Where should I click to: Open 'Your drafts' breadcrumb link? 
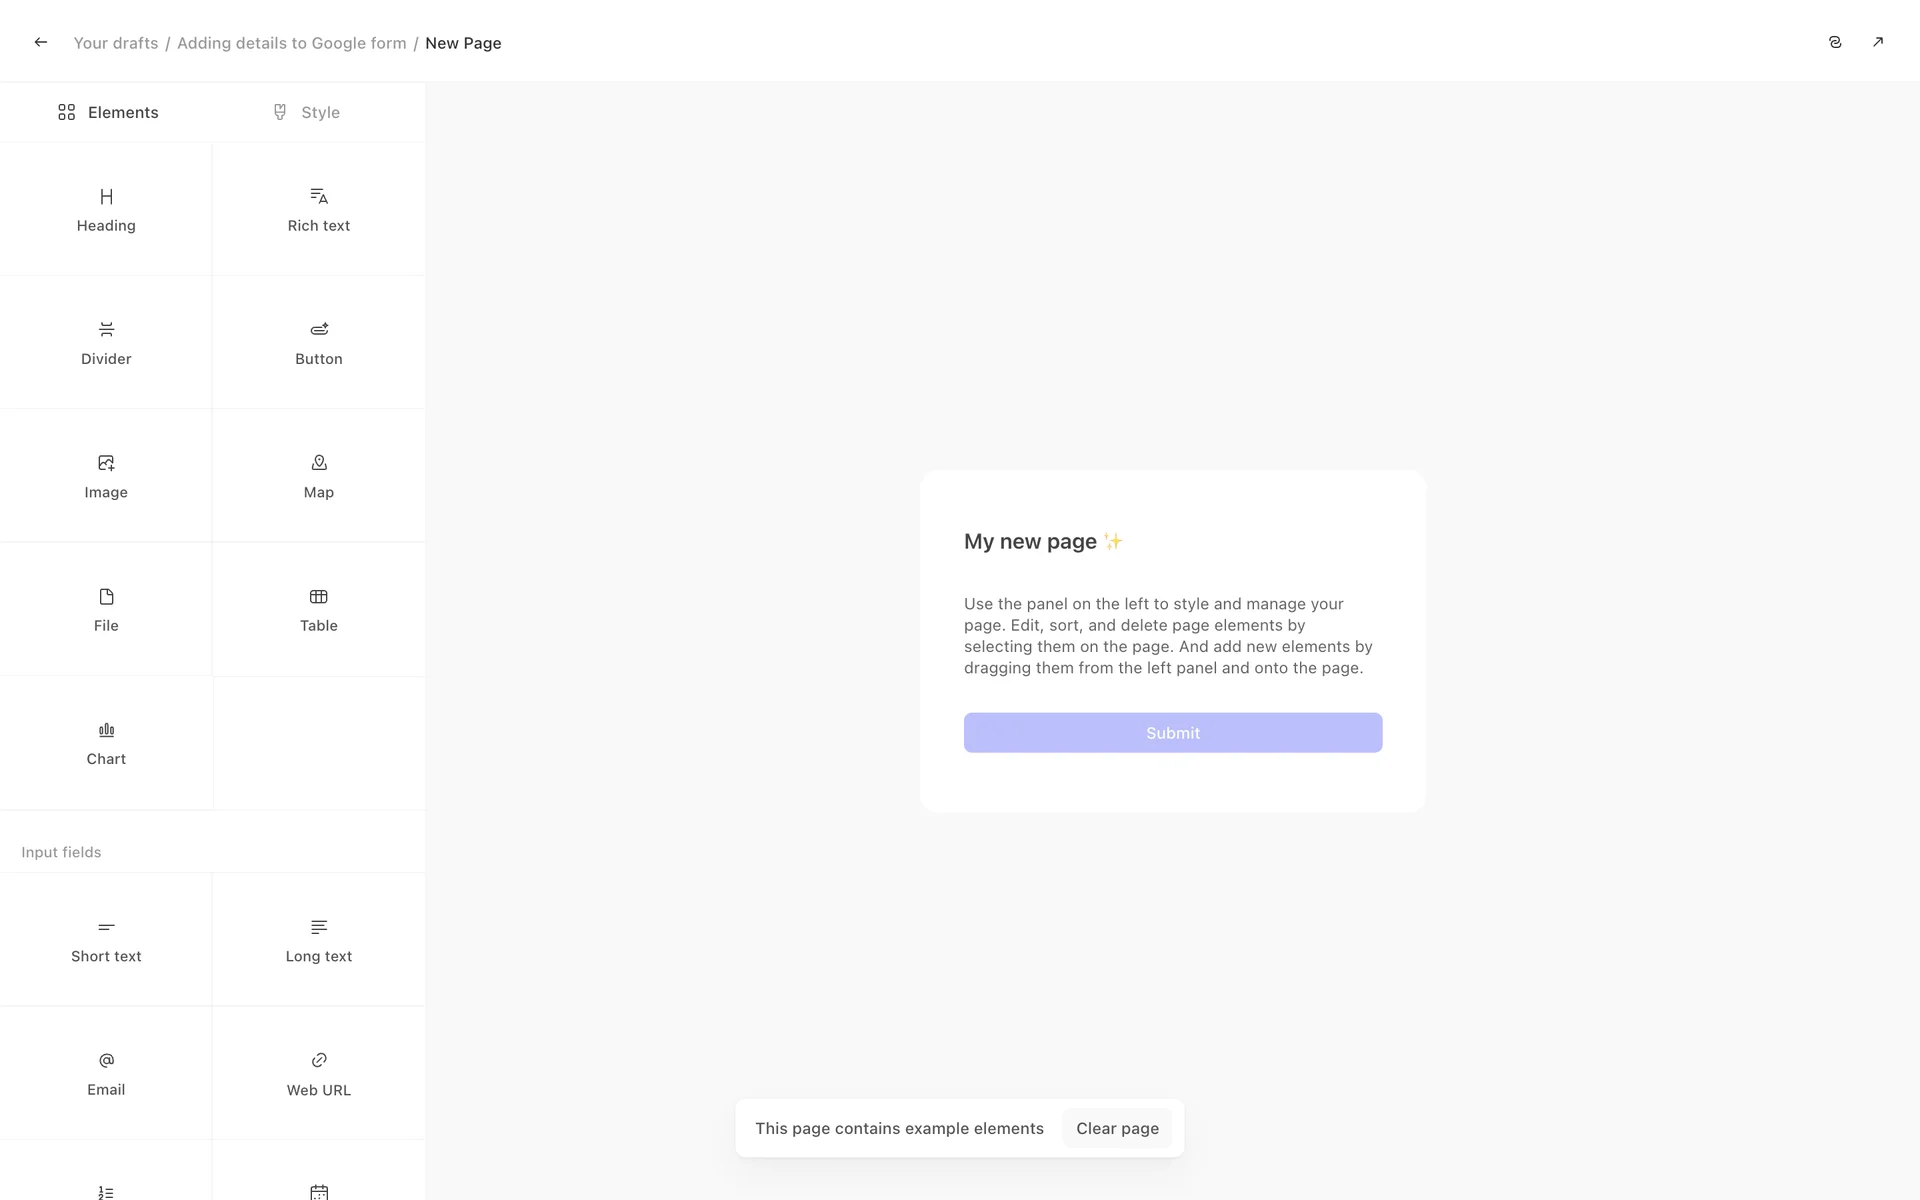pos(116,43)
